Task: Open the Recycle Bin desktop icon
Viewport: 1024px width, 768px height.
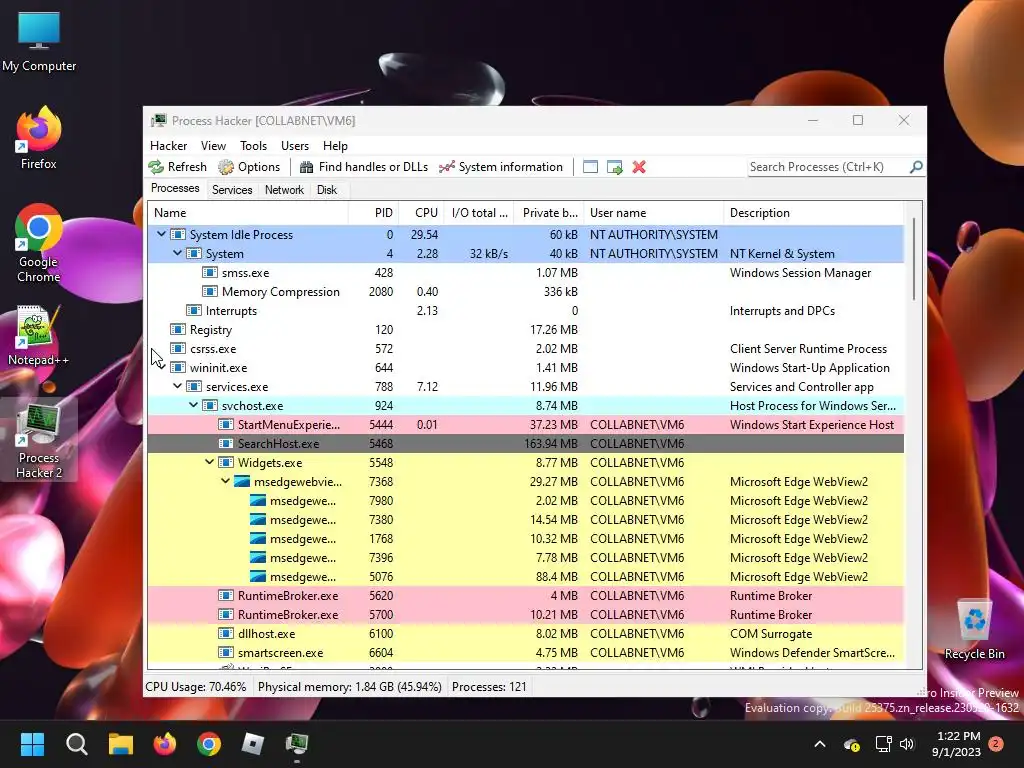Action: [x=974, y=629]
